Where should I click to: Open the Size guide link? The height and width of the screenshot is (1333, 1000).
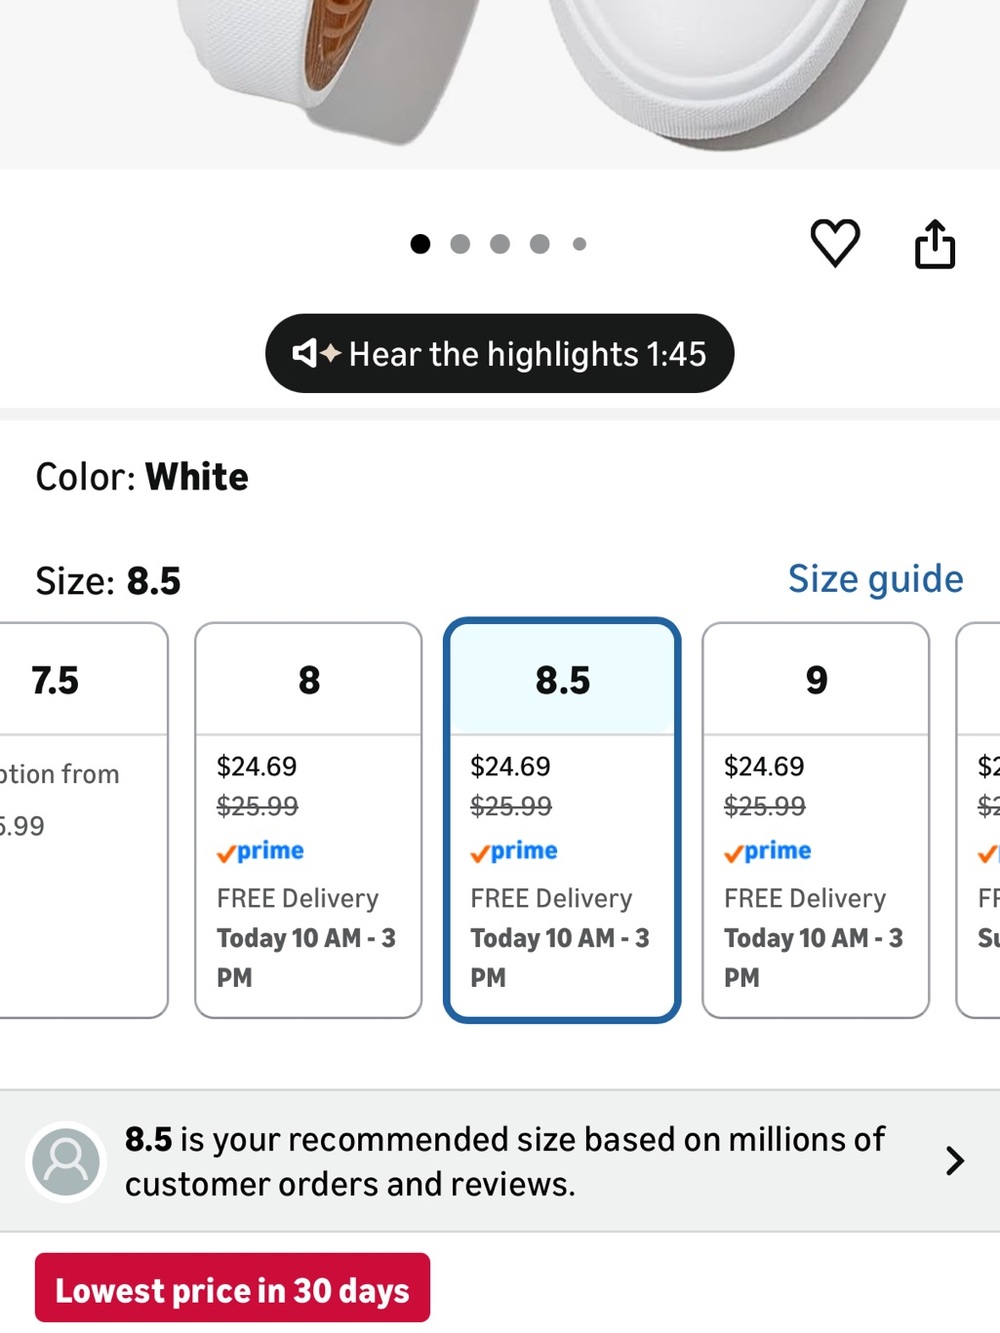tap(875, 579)
